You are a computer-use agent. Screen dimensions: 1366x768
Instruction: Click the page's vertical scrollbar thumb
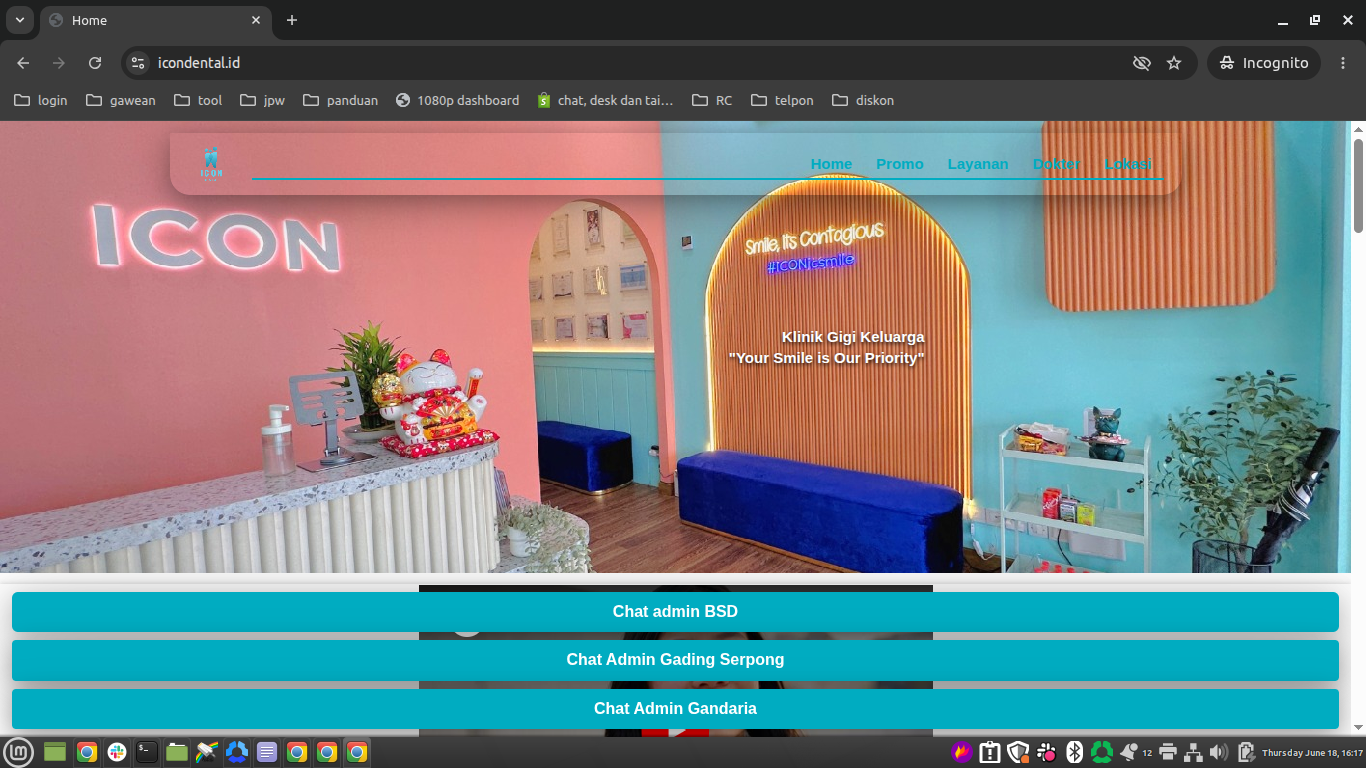[x=1359, y=186]
